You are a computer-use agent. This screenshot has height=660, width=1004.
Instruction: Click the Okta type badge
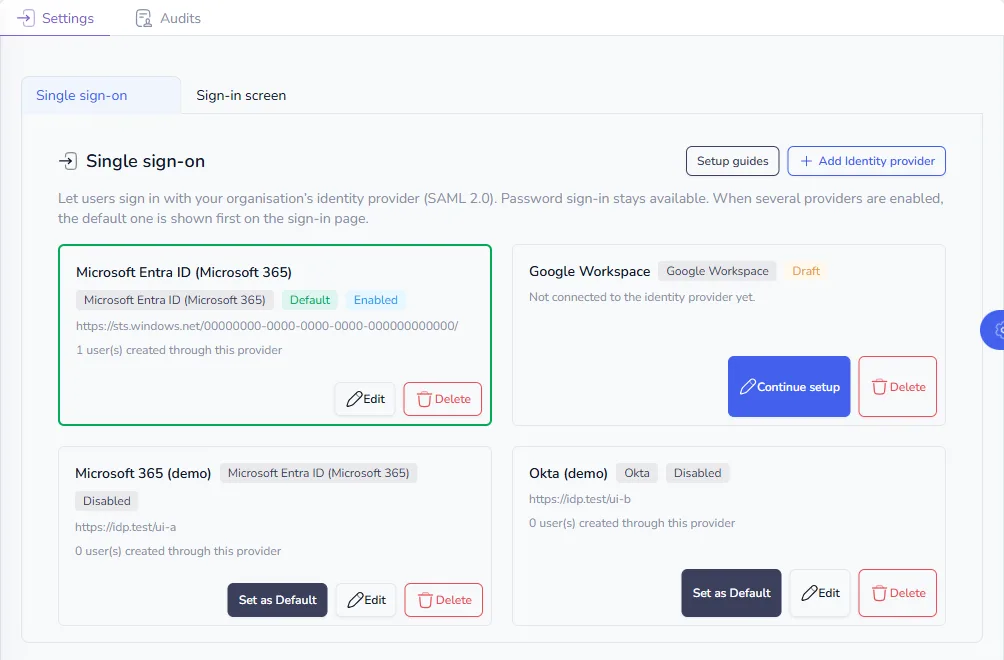636,473
